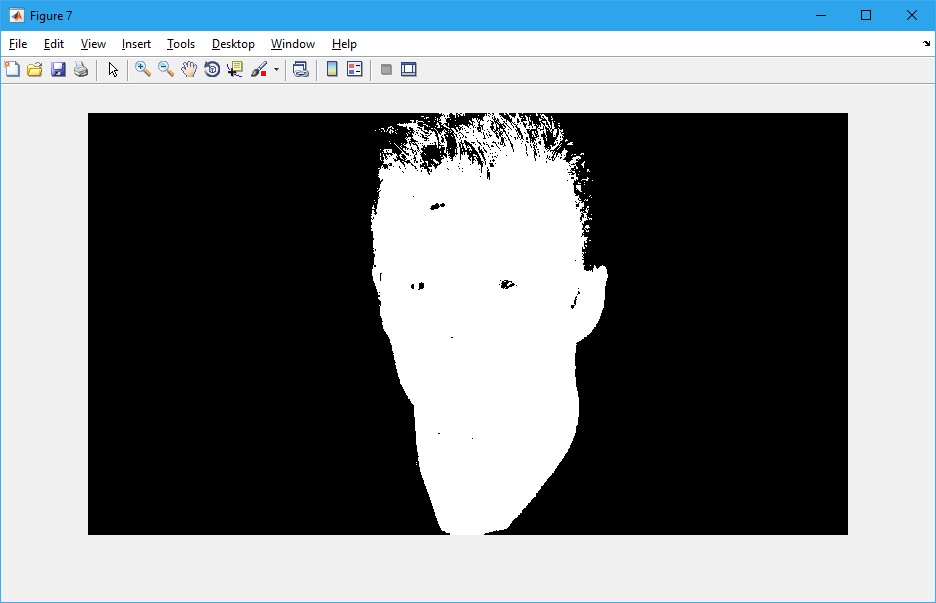Select the Zoom Out magnifier tool

coord(166,69)
